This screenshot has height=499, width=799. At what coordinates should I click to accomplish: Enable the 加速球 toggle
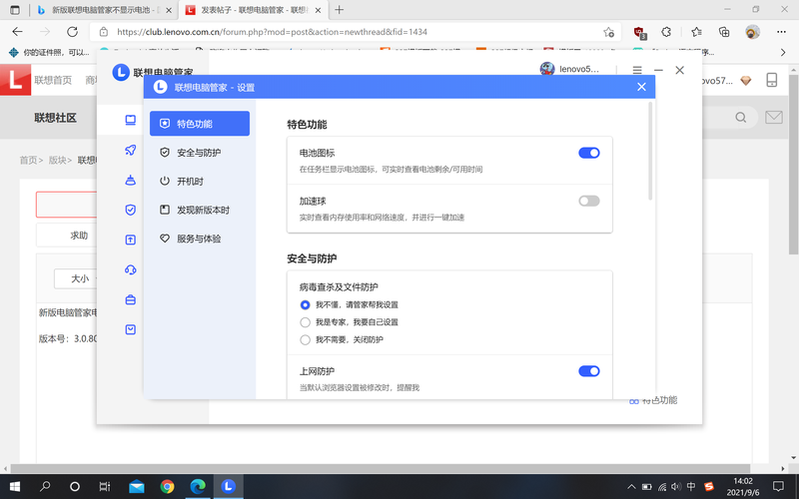click(x=589, y=201)
